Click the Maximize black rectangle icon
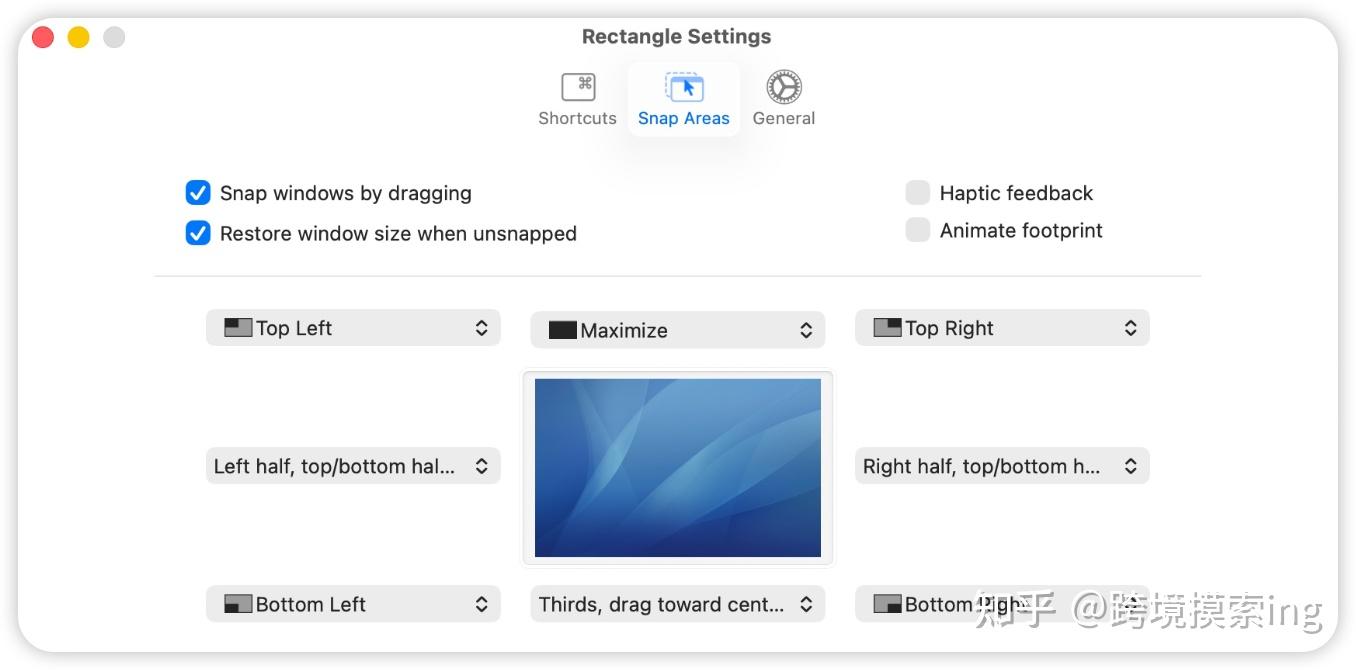The height and width of the screenshot is (670, 1356). [x=563, y=330]
